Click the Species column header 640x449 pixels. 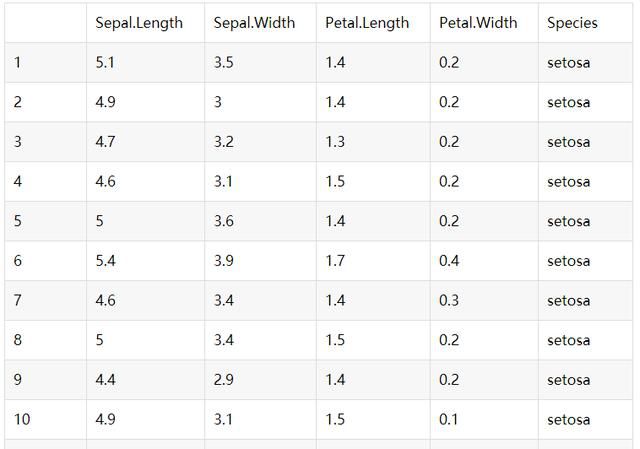pos(572,23)
